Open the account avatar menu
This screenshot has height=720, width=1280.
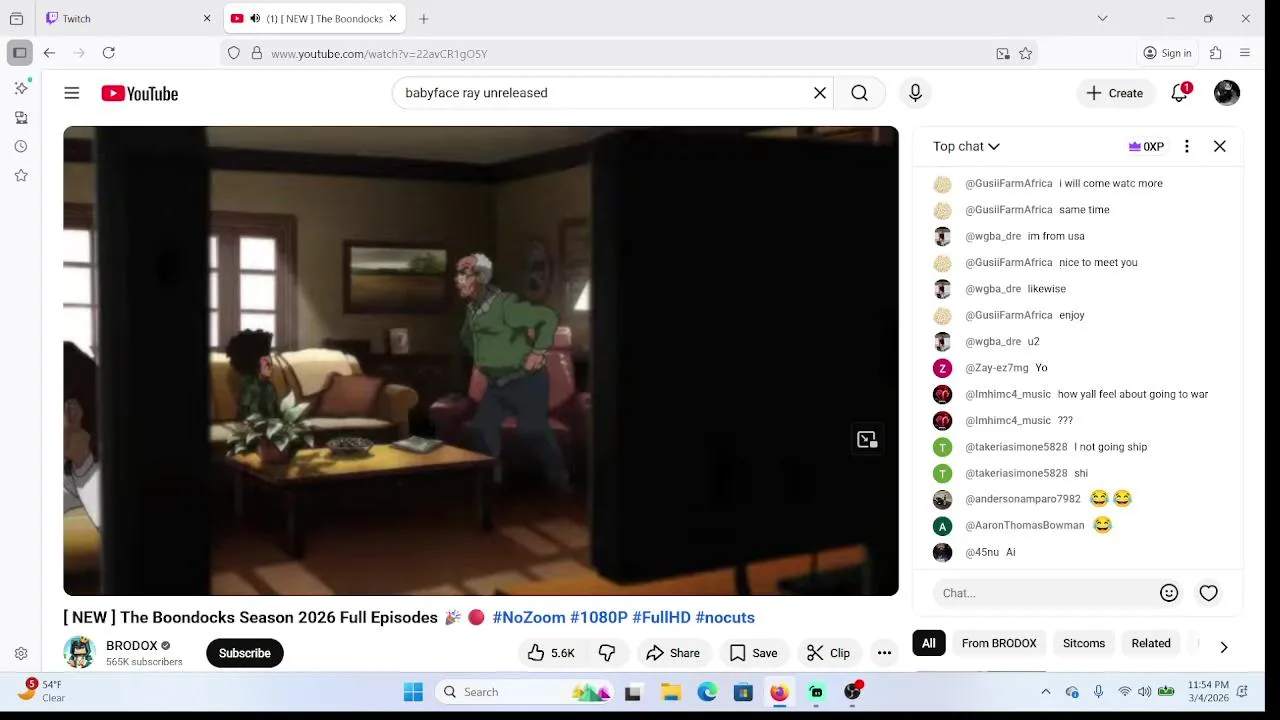pyautogui.click(x=1227, y=93)
